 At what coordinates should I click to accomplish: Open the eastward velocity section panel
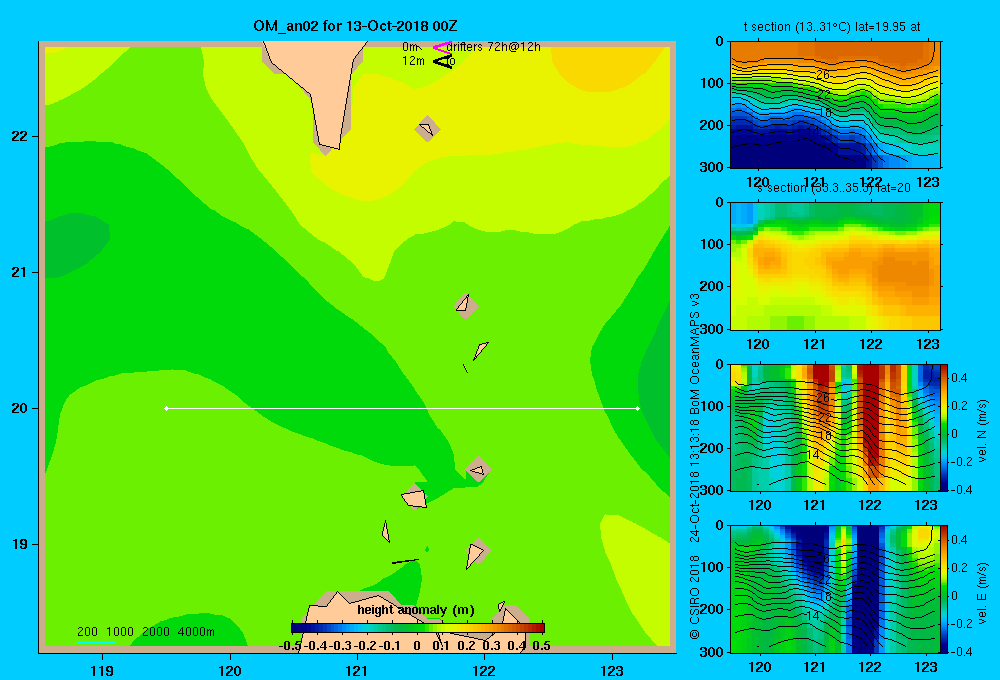835,589
